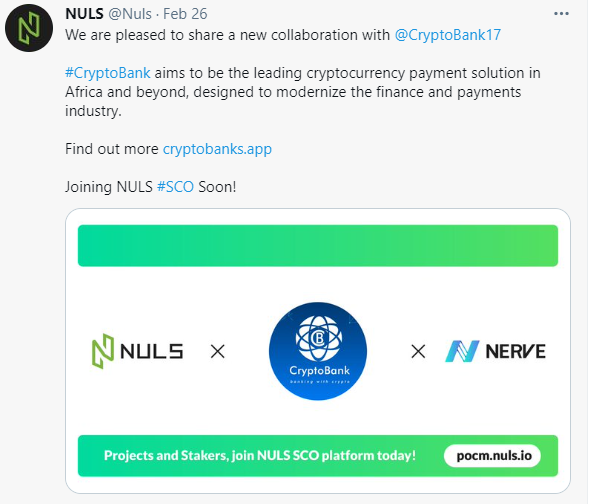Click the green N icon in NULS logo
Image resolution: width=589 pixels, height=504 pixels.
[103, 352]
